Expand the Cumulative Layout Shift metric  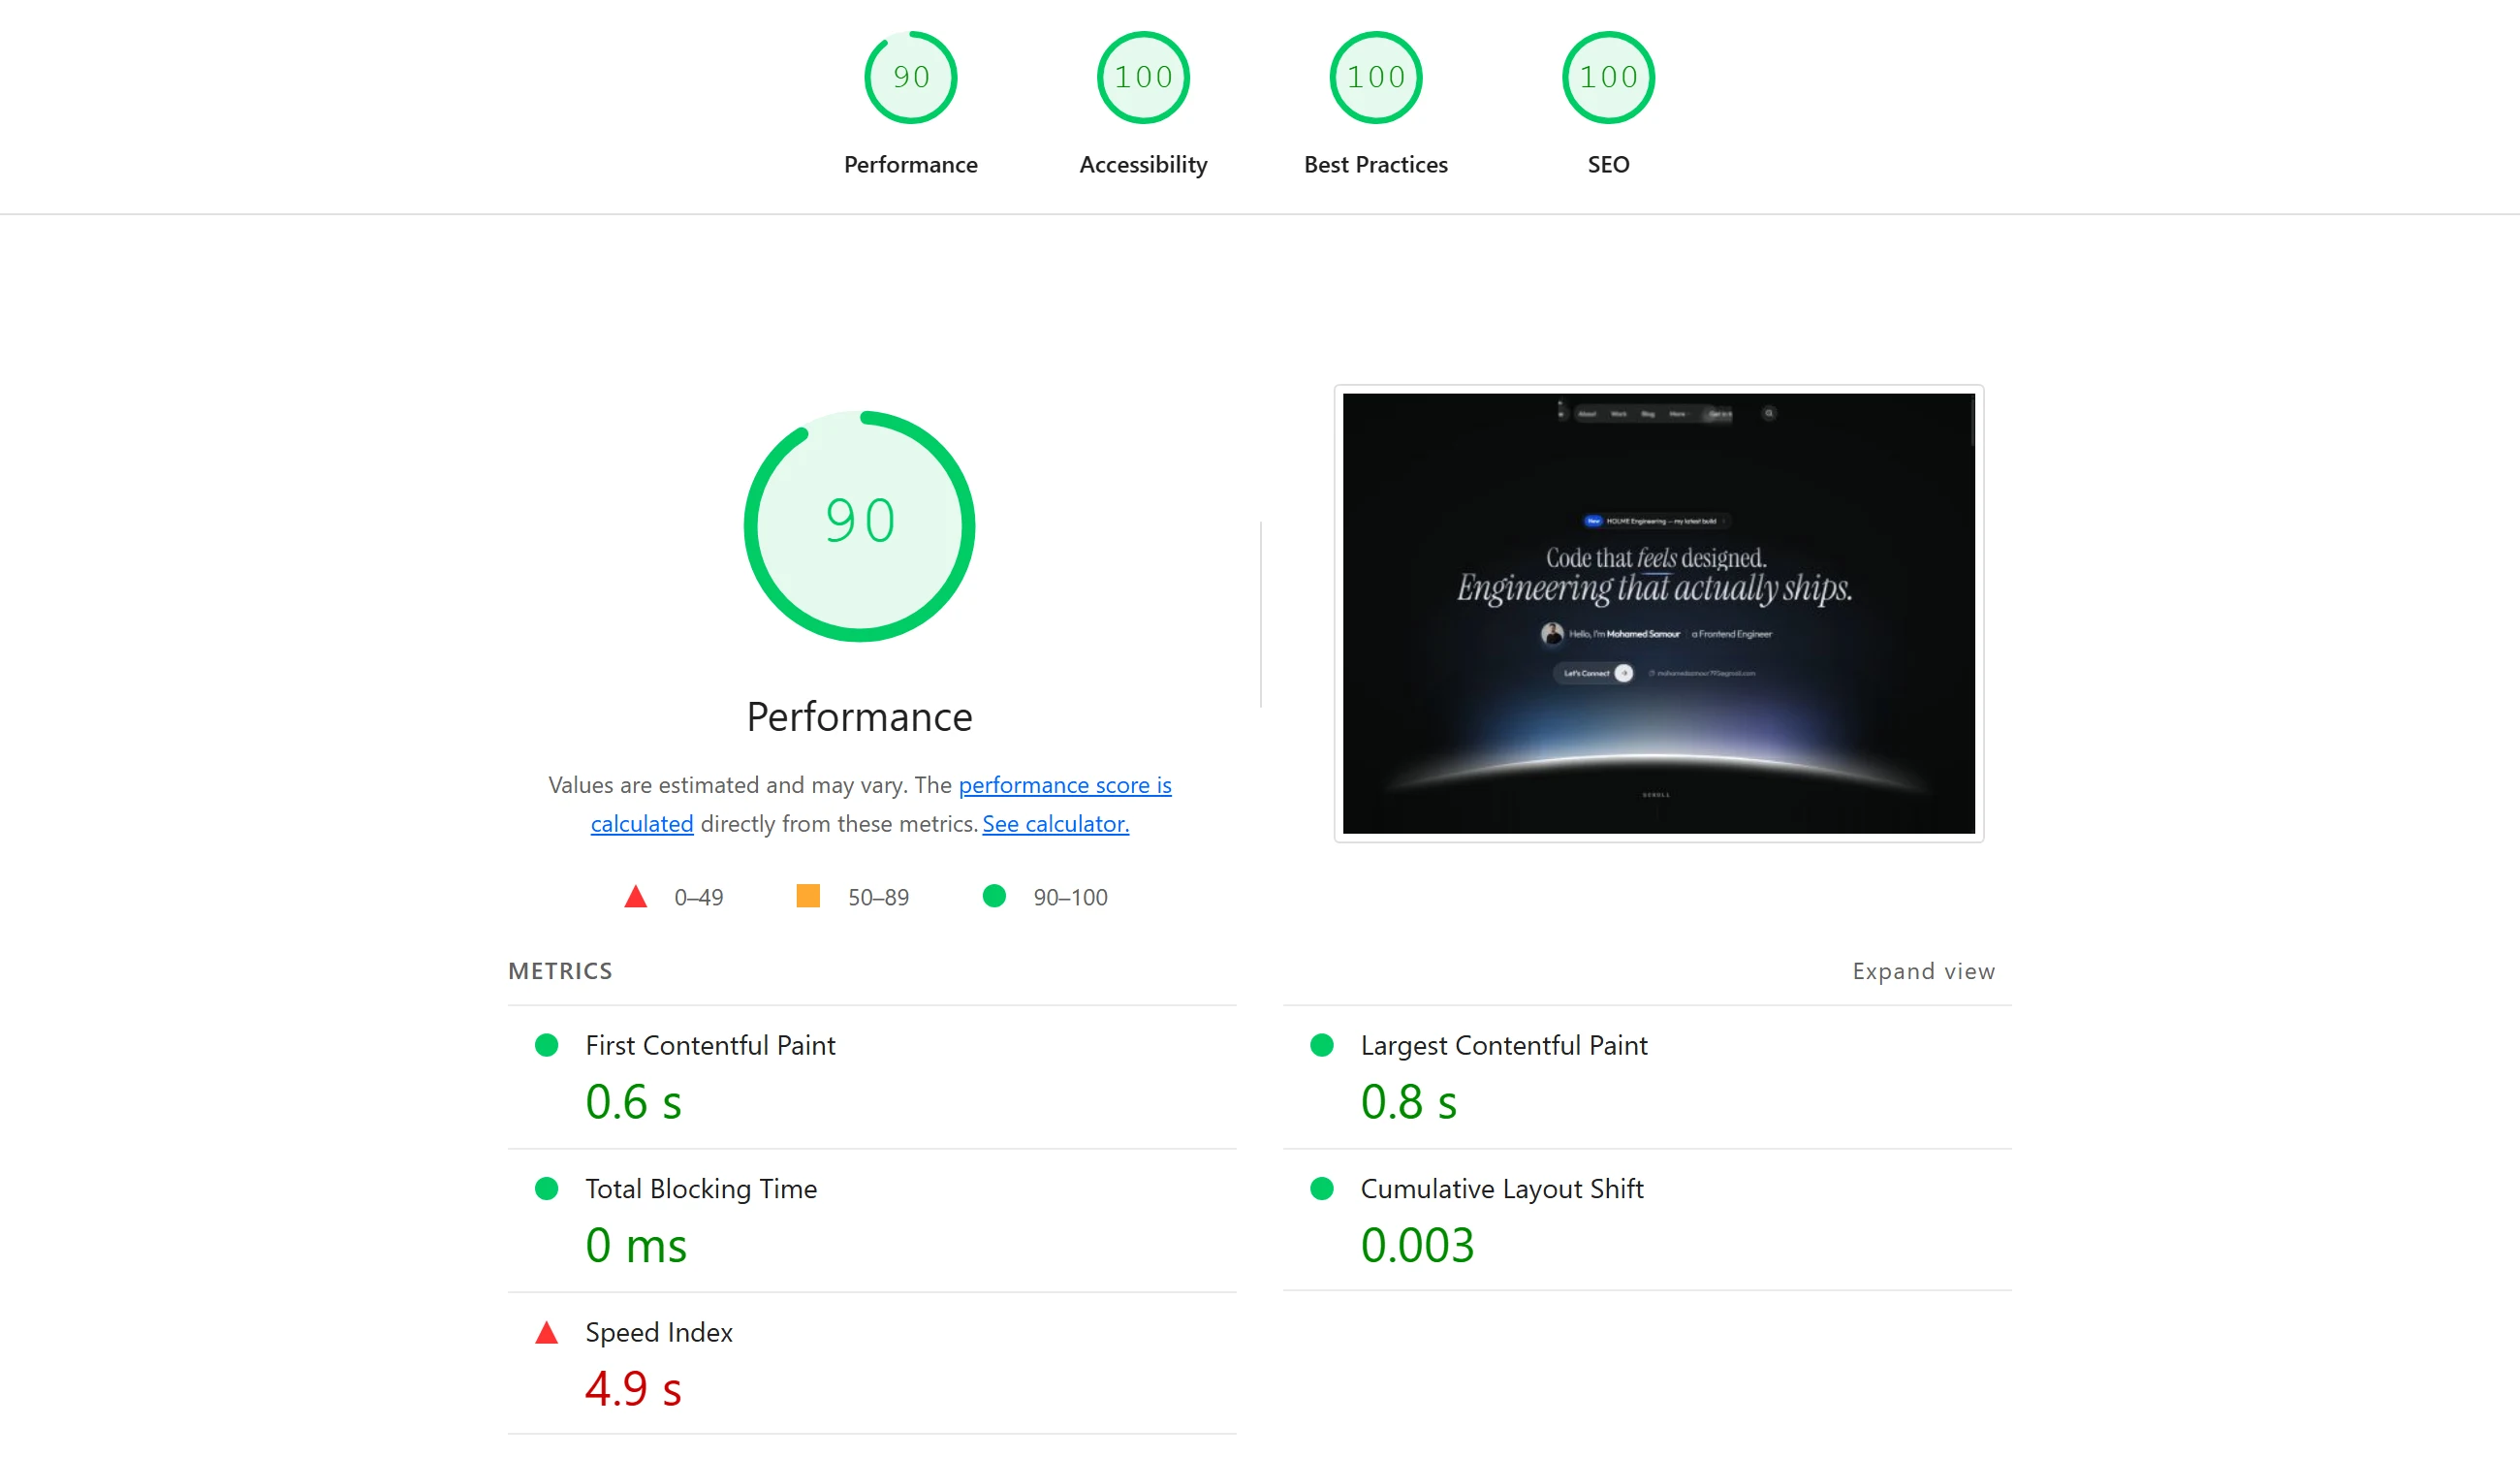(x=1647, y=1220)
